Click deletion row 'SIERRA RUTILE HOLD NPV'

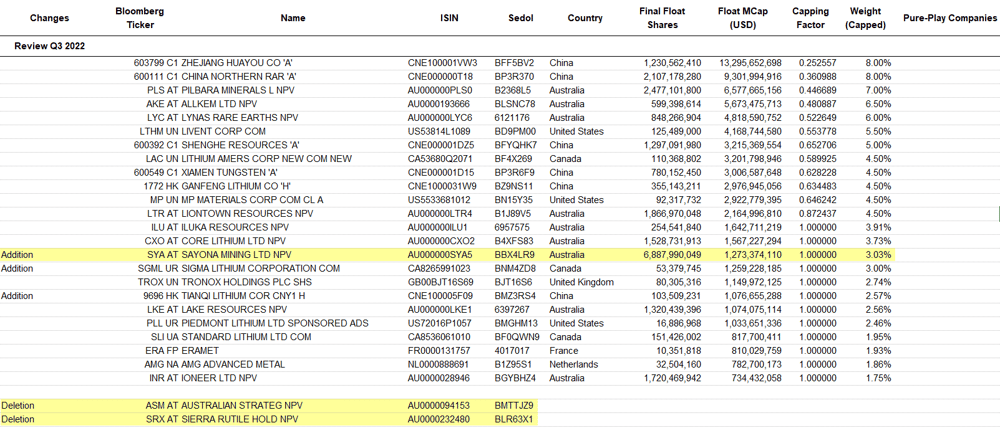242,419
